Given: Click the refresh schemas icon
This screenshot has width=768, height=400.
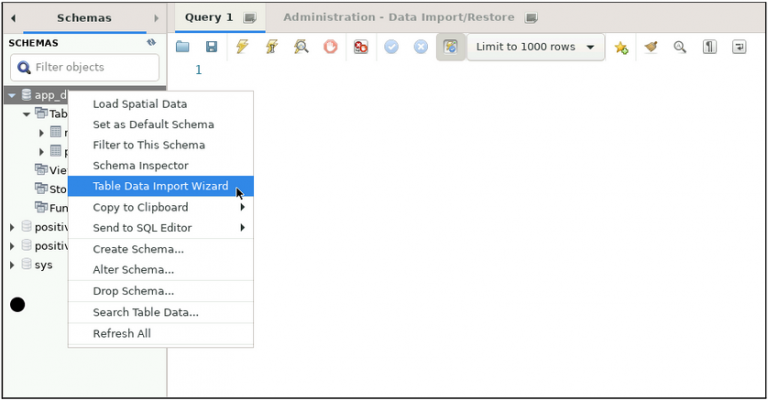Looking at the screenshot, I should [x=151, y=43].
